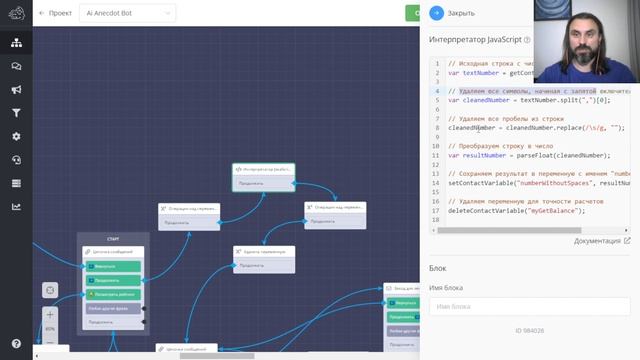Open the dialogs chat-bubbles icon in sidebar
640x360 pixels.
[16, 66]
